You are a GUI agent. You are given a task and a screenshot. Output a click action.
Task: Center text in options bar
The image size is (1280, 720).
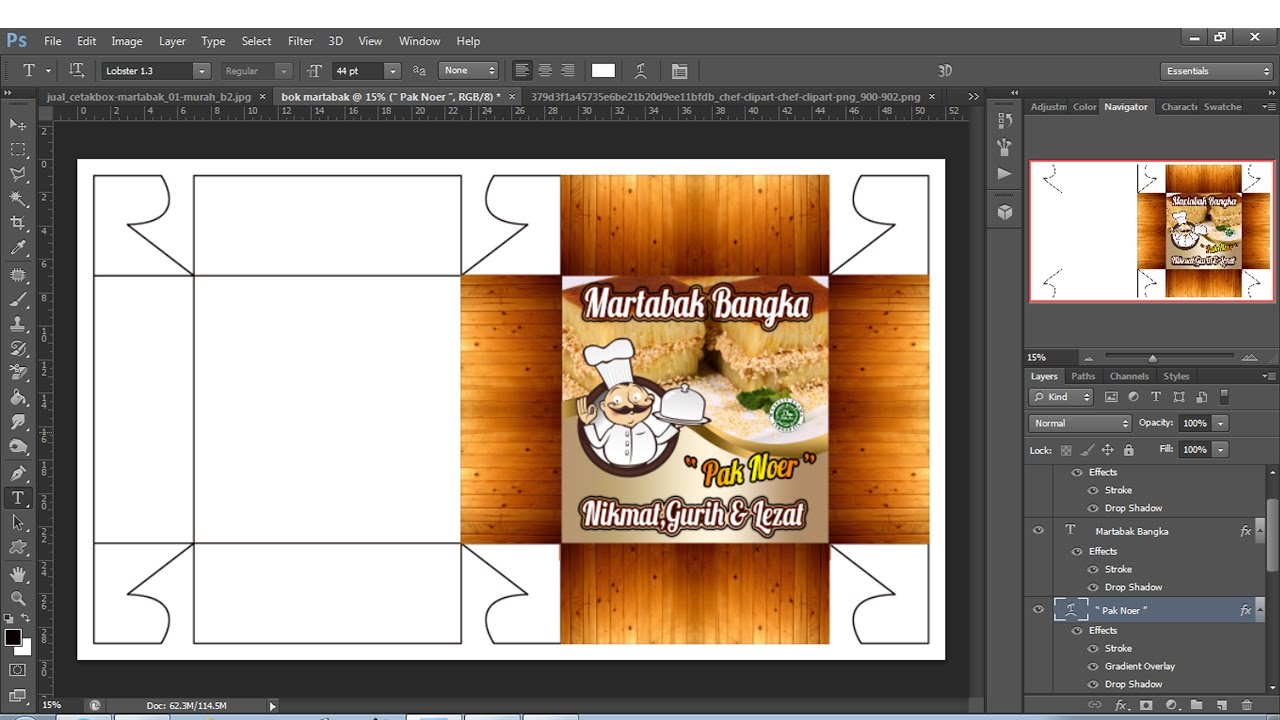(545, 71)
